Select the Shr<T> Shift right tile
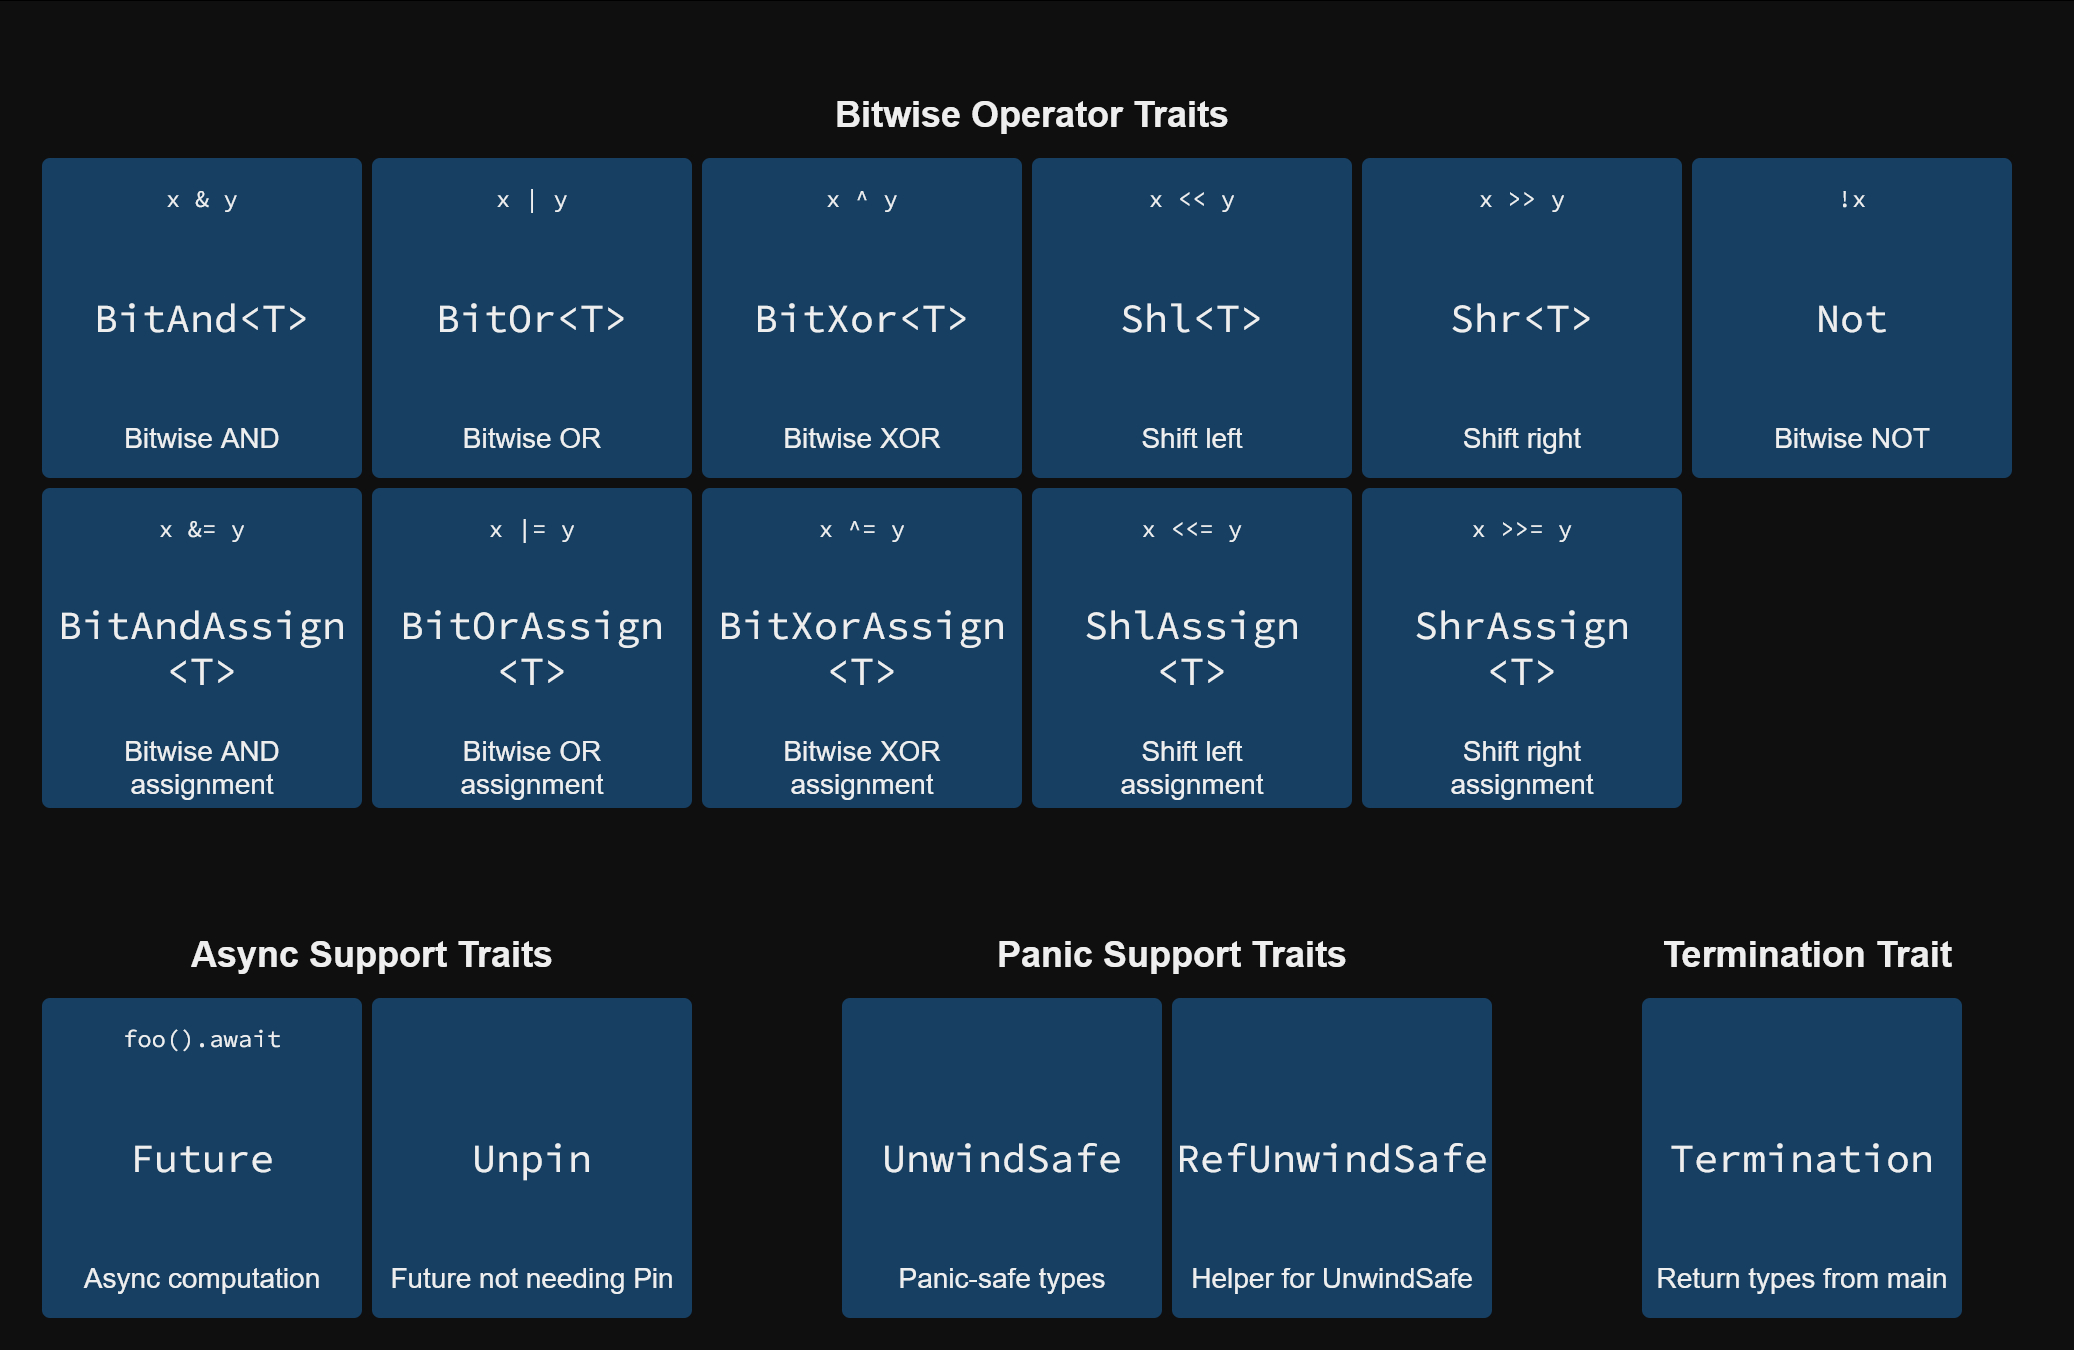 [x=1522, y=318]
